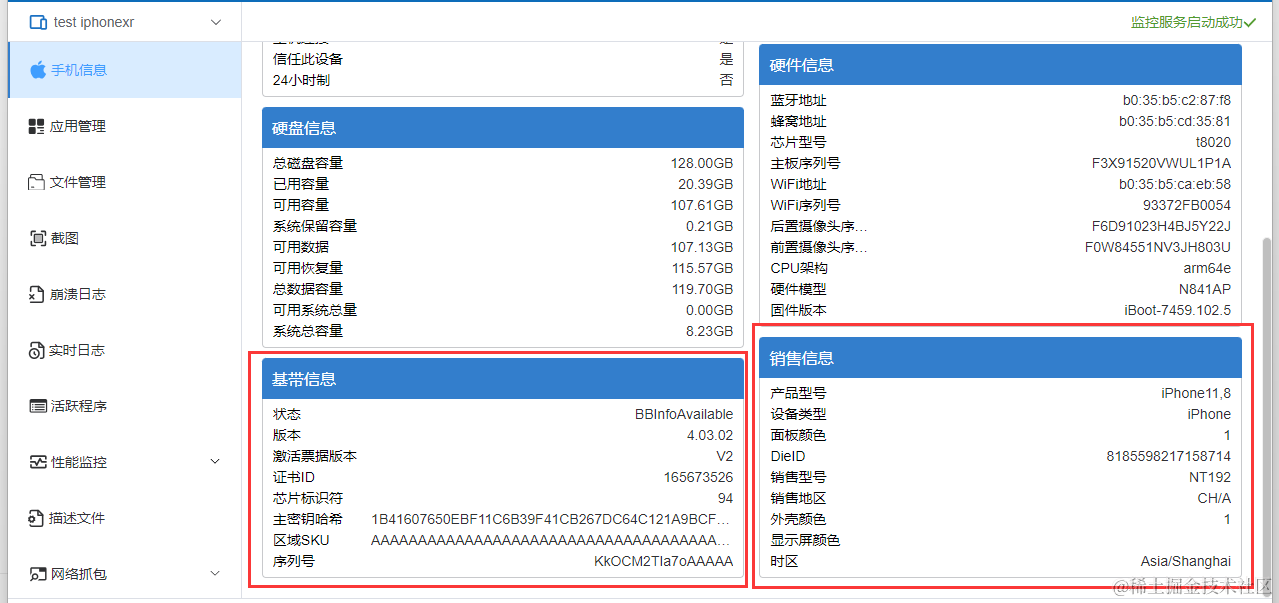This screenshot has width=1279, height=603.
Task: Open 文件管理 from the sidebar
Action: (x=125, y=182)
